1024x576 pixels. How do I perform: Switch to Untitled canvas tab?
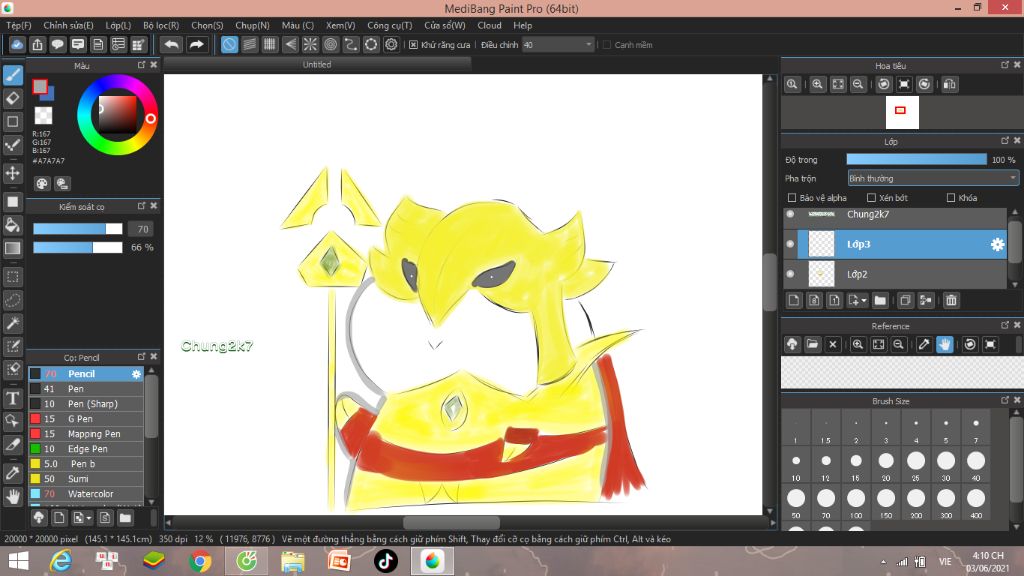point(317,65)
